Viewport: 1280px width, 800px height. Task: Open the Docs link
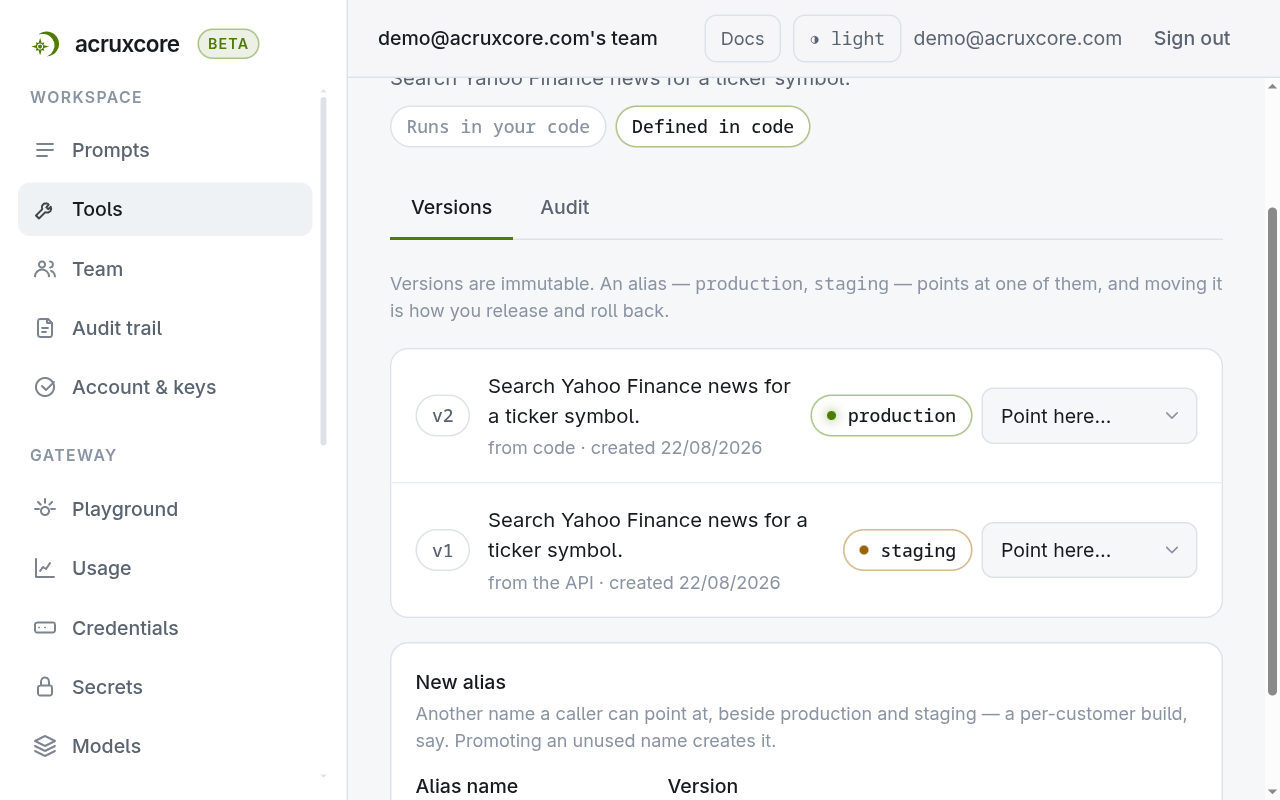coord(743,39)
